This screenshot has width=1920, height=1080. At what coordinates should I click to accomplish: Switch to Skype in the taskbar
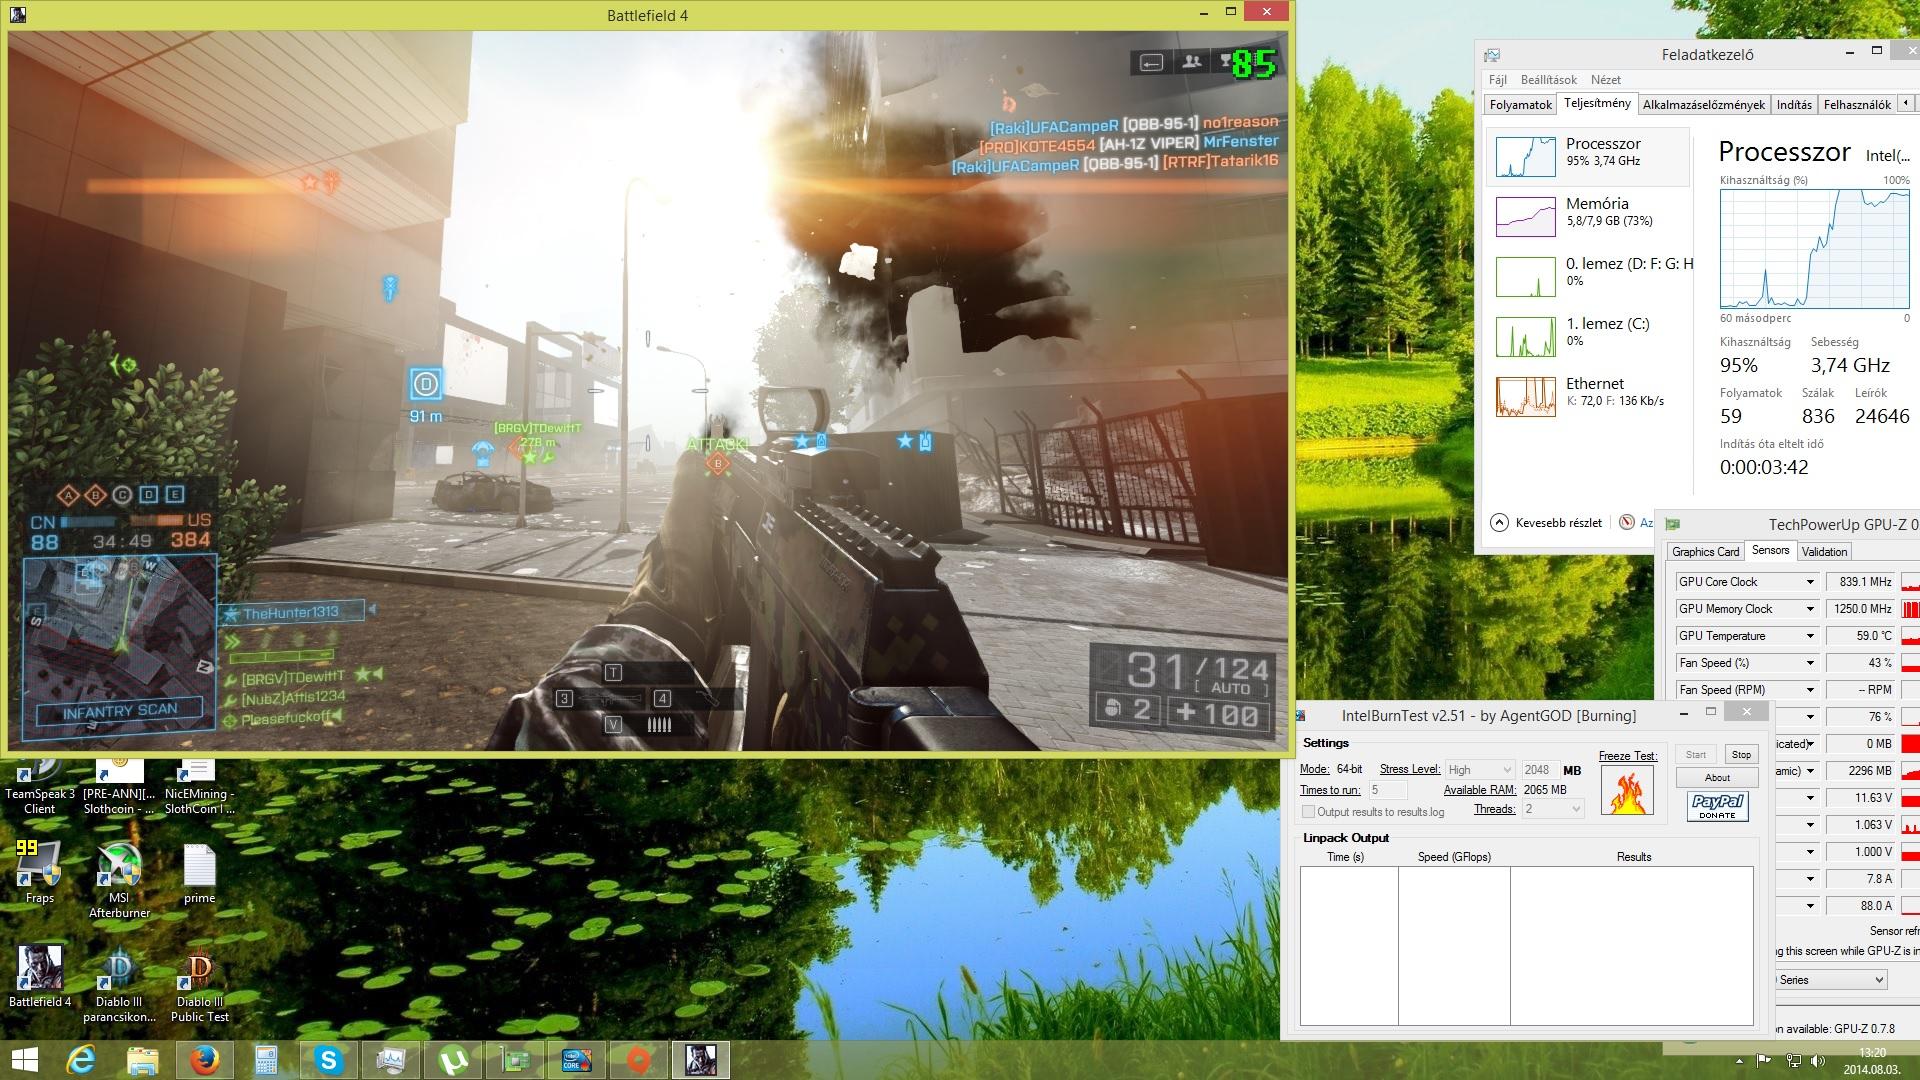coord(328,1060)
